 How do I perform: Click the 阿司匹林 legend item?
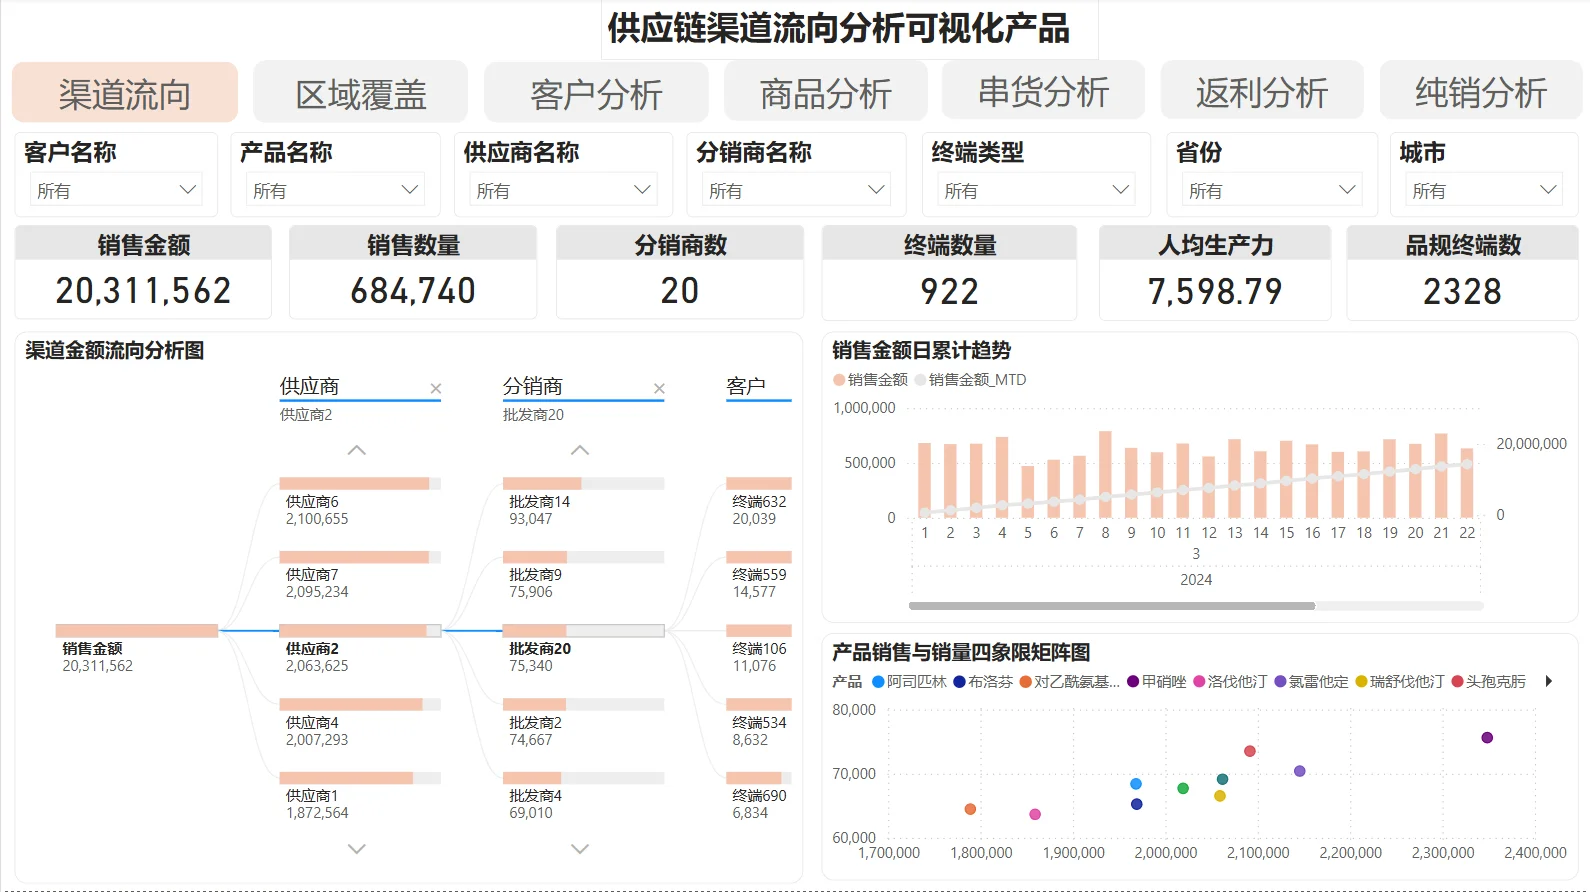(x=909, y=681)
